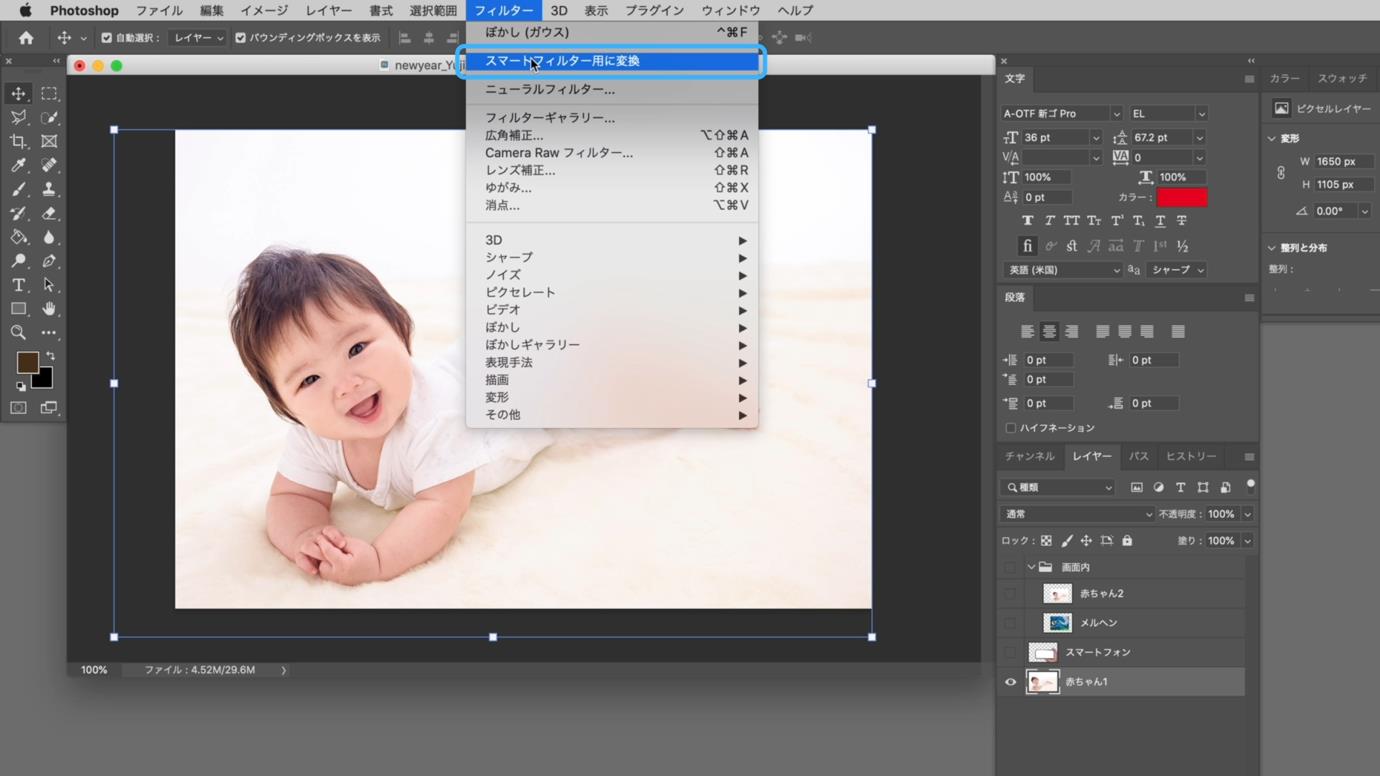Select the Polygonal Lasso tool
The height and width of the screenshot is (776, 1380).
(x=18, y=117)
